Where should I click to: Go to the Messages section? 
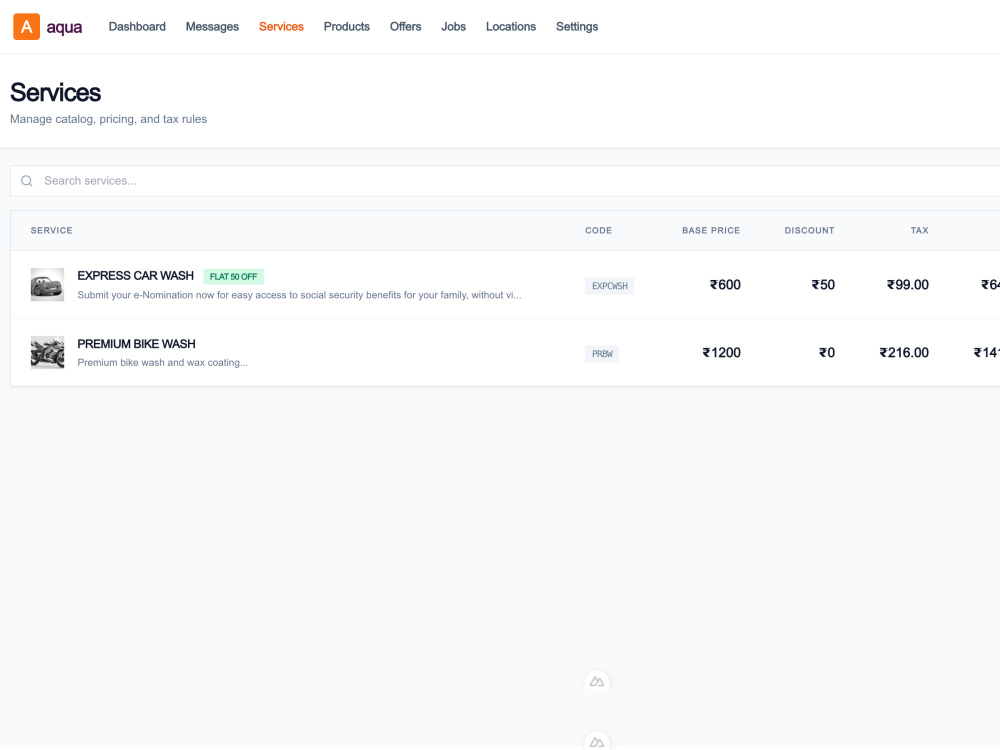(x=212, y=27)
